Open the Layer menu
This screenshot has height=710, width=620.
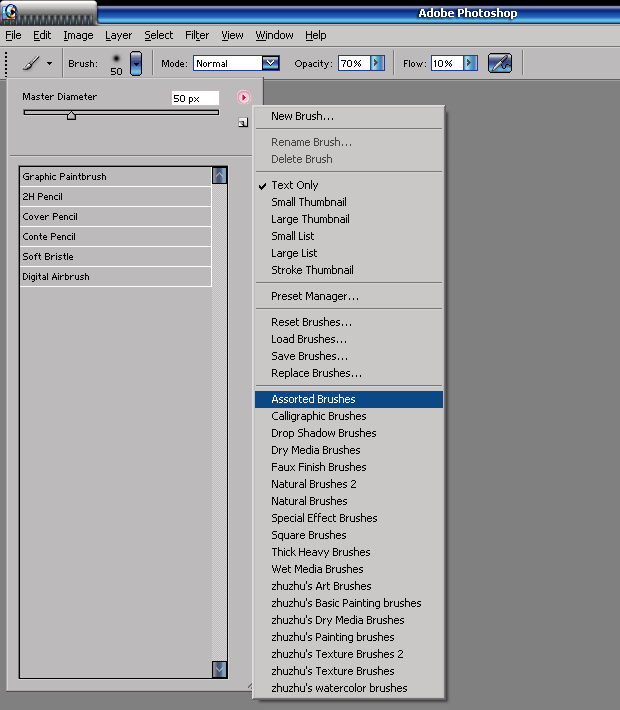[x=119, y=35]
